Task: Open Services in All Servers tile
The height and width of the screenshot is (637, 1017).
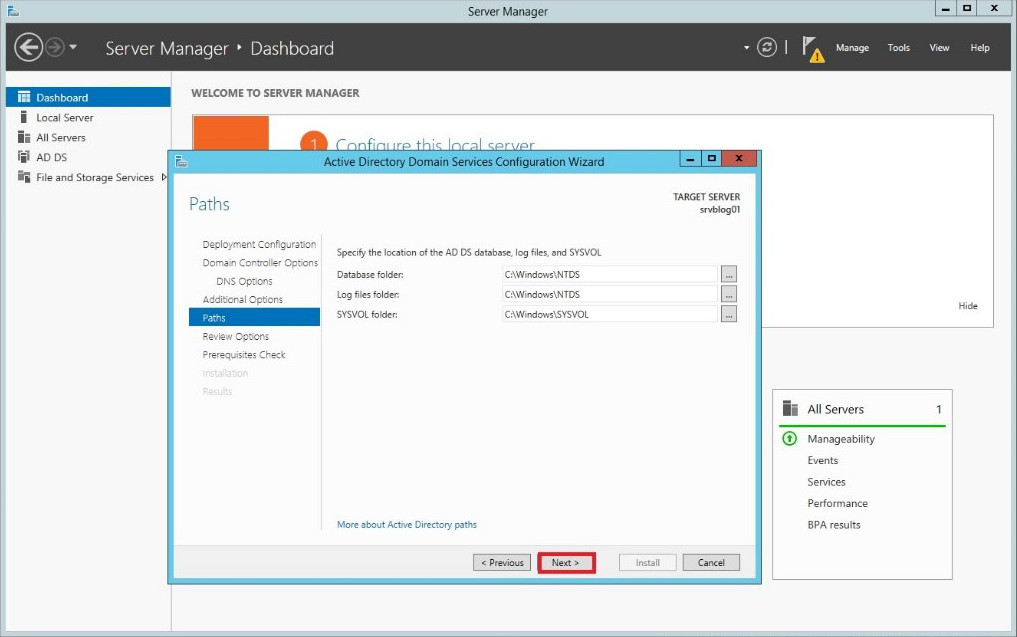Action: pos(826,482)
